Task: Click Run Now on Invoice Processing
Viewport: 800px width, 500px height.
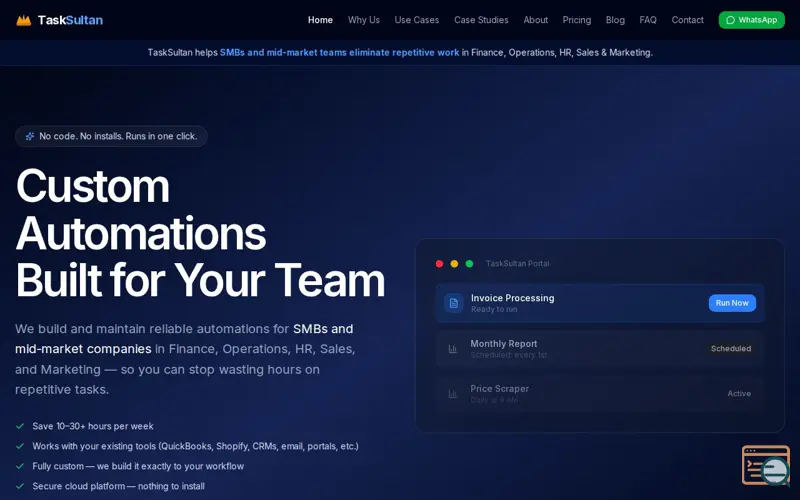Action: coord(732,303)
